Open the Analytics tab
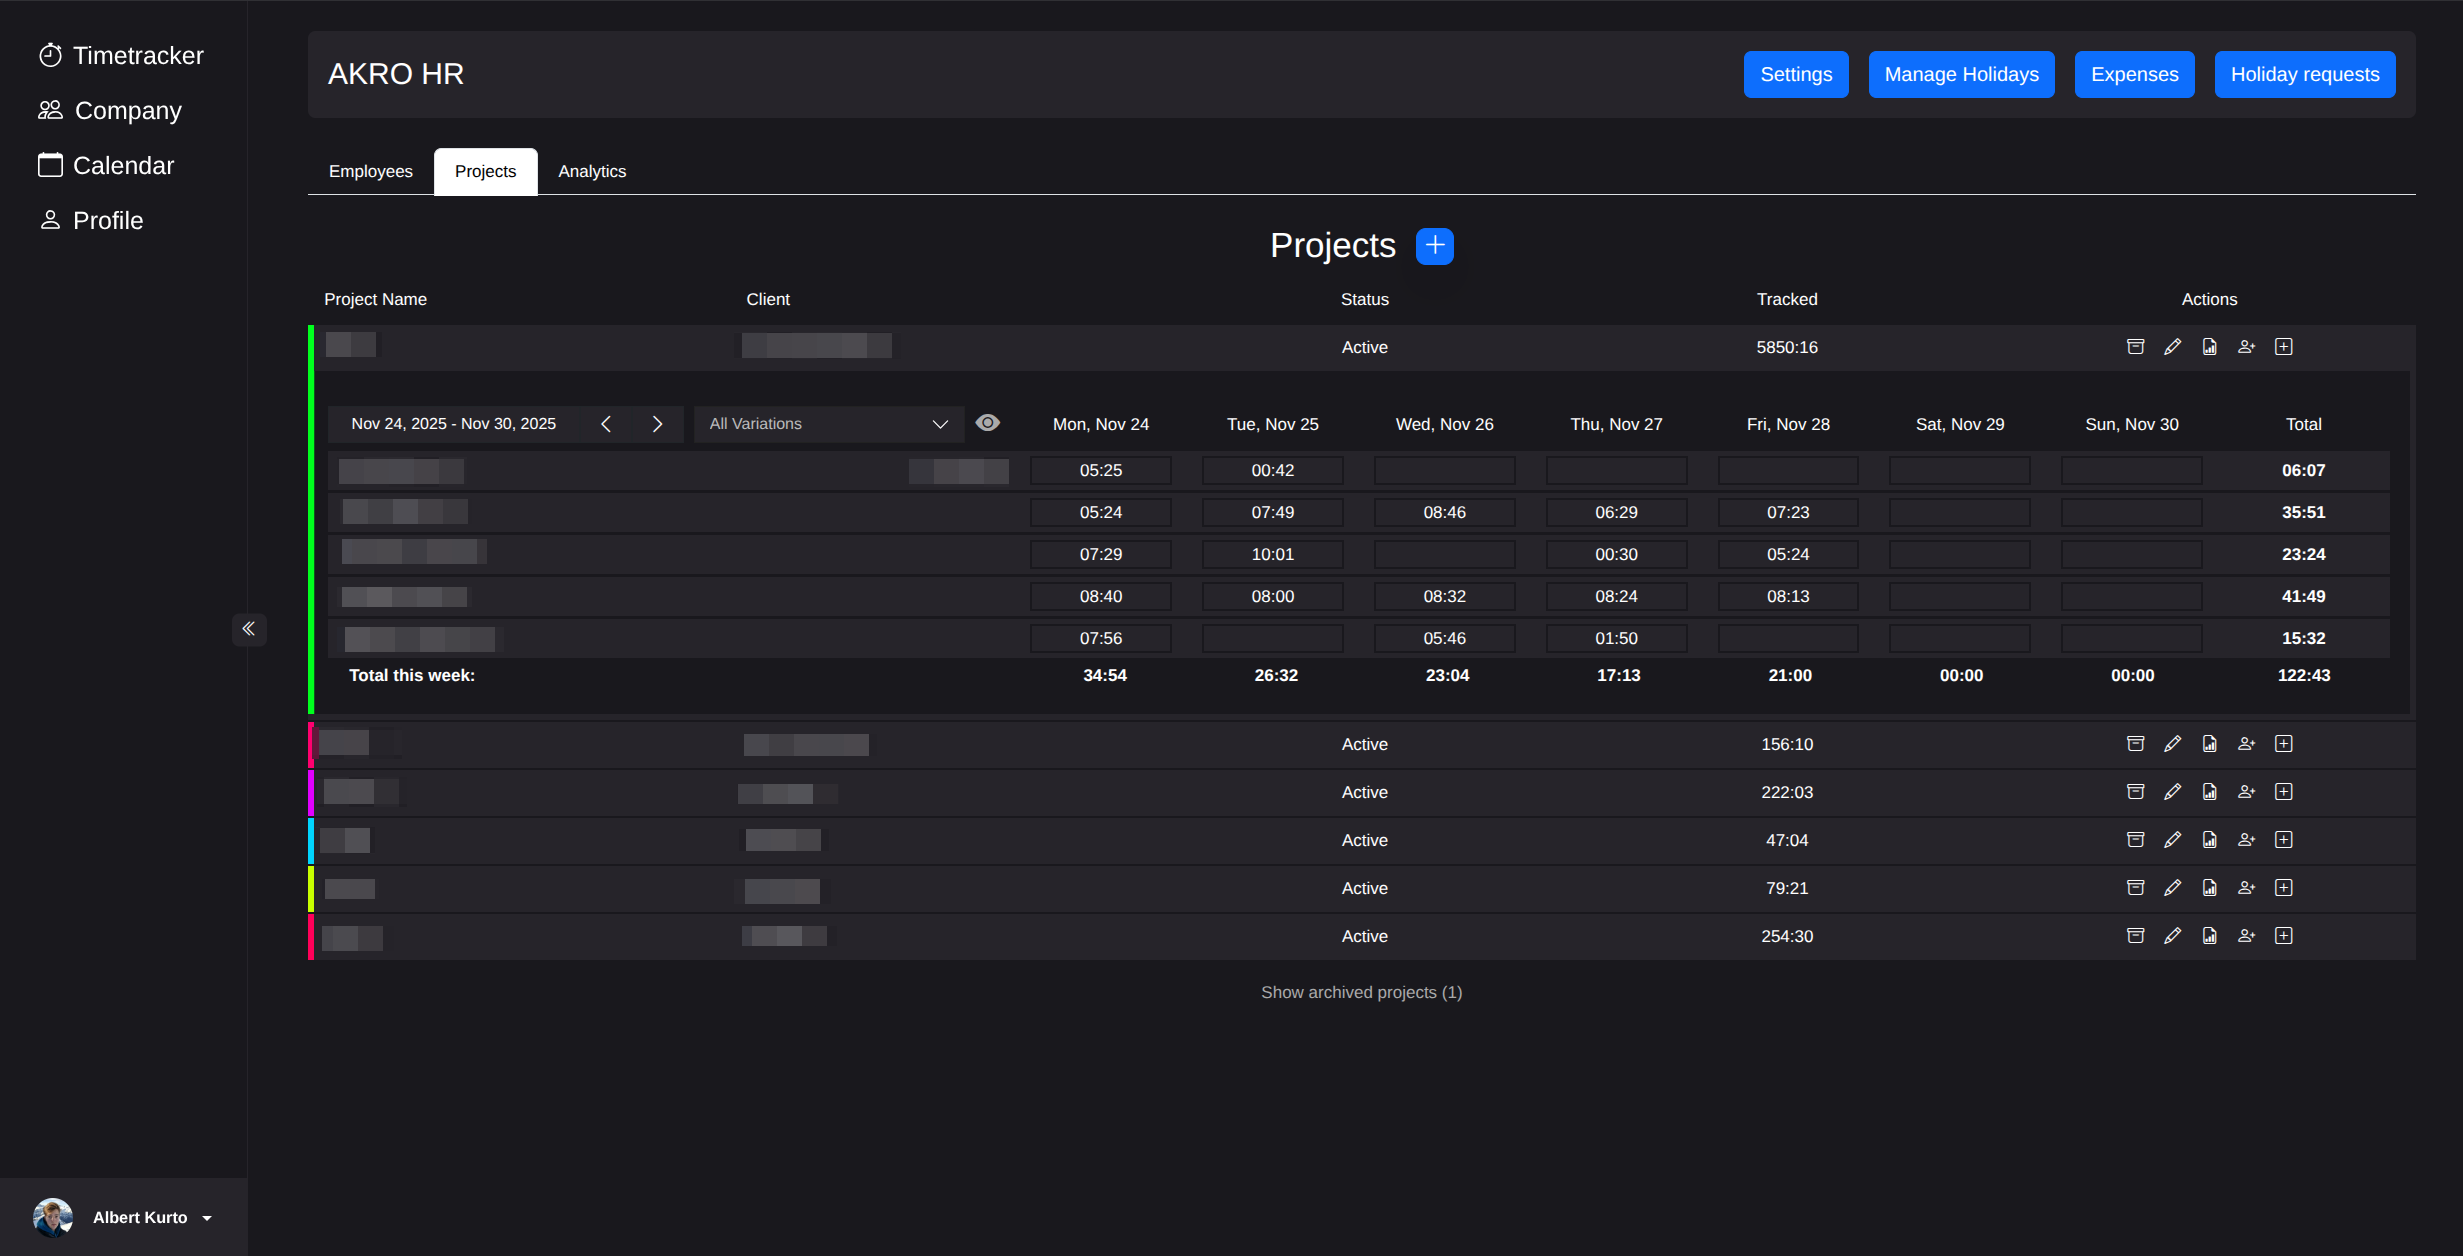 pos(591,171)
